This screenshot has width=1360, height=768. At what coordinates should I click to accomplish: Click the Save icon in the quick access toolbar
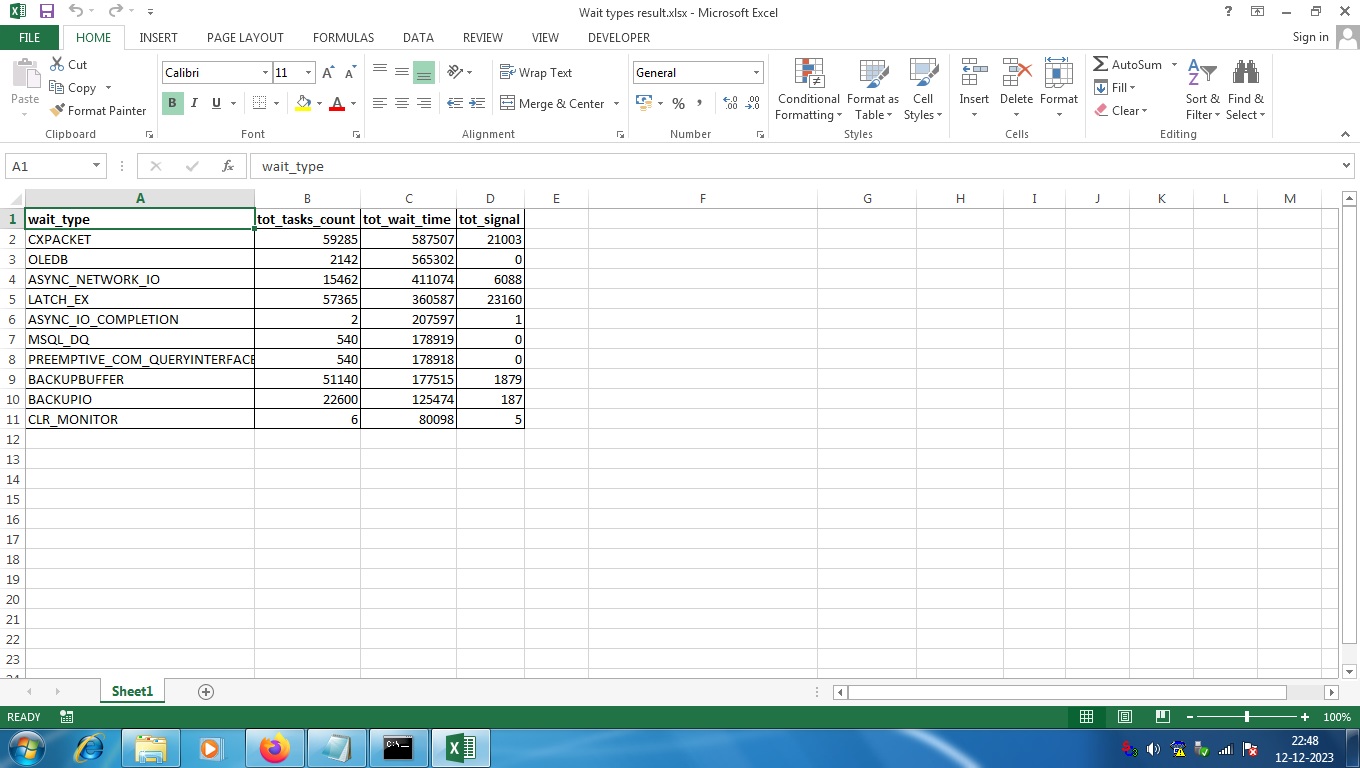pyautogui.click(x=47, y=11)
